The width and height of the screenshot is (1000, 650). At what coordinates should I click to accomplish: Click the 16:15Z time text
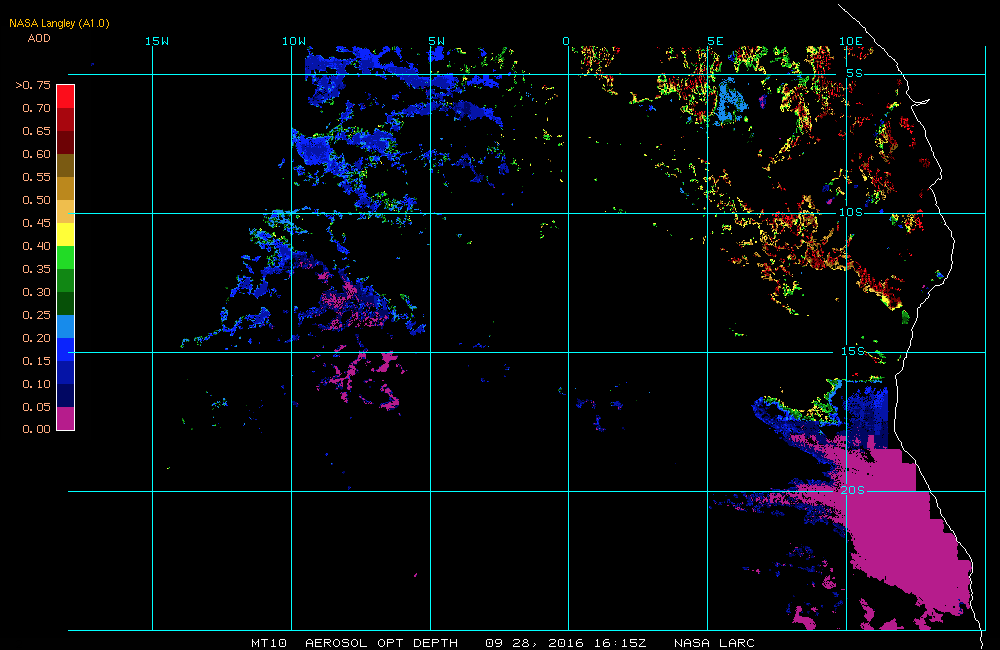click(620, 642)
